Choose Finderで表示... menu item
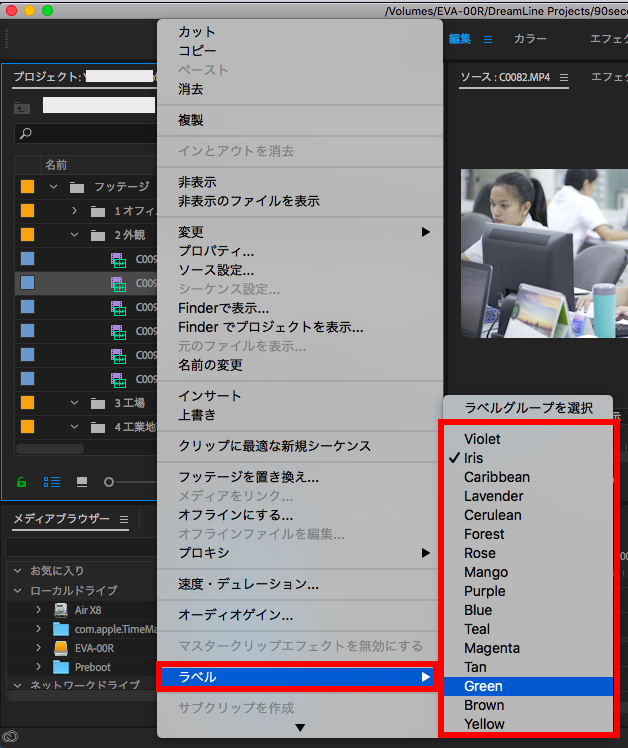The height and width of the screenshot is (748, 628). (x=300, y=308)
